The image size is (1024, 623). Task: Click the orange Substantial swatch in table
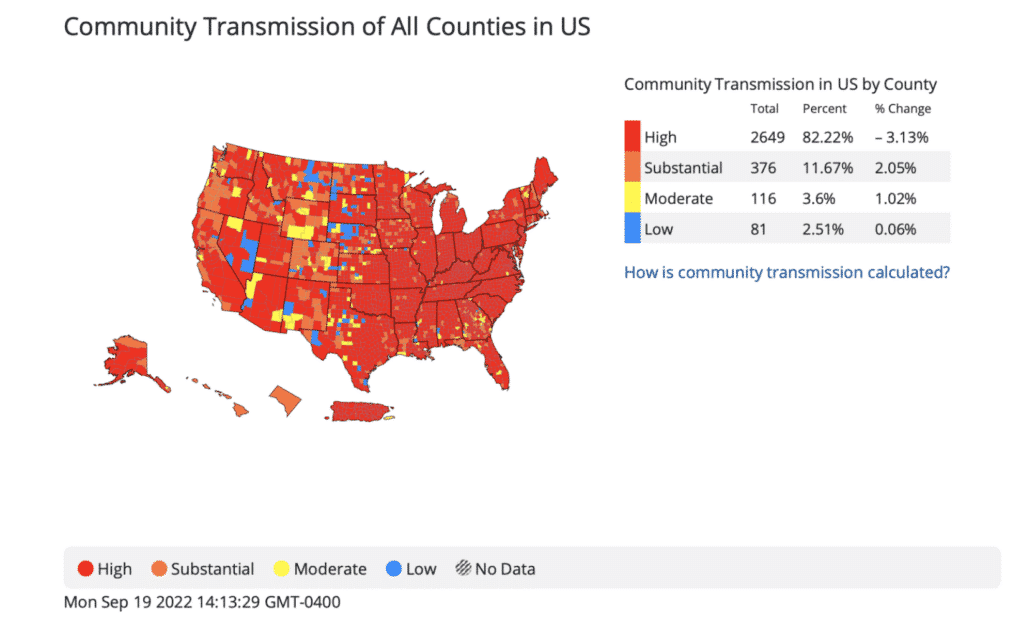(632, 167)
